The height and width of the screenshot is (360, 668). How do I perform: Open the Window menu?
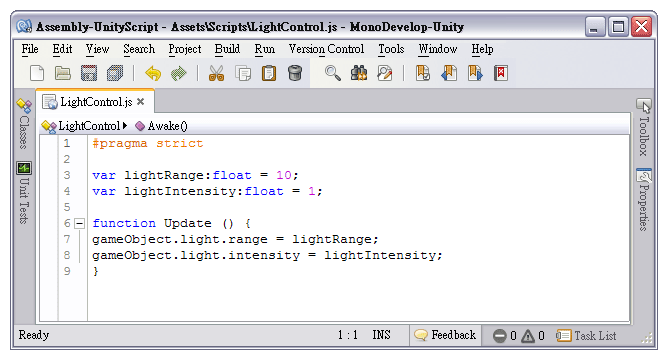pyautogui.click(x=438, y=49)
